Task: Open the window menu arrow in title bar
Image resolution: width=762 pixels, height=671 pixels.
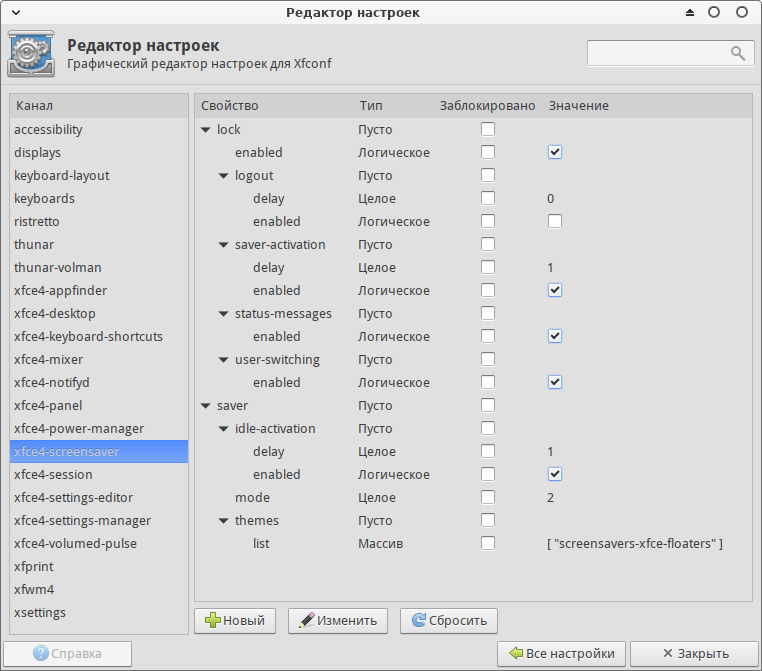Action: point(16,13)
